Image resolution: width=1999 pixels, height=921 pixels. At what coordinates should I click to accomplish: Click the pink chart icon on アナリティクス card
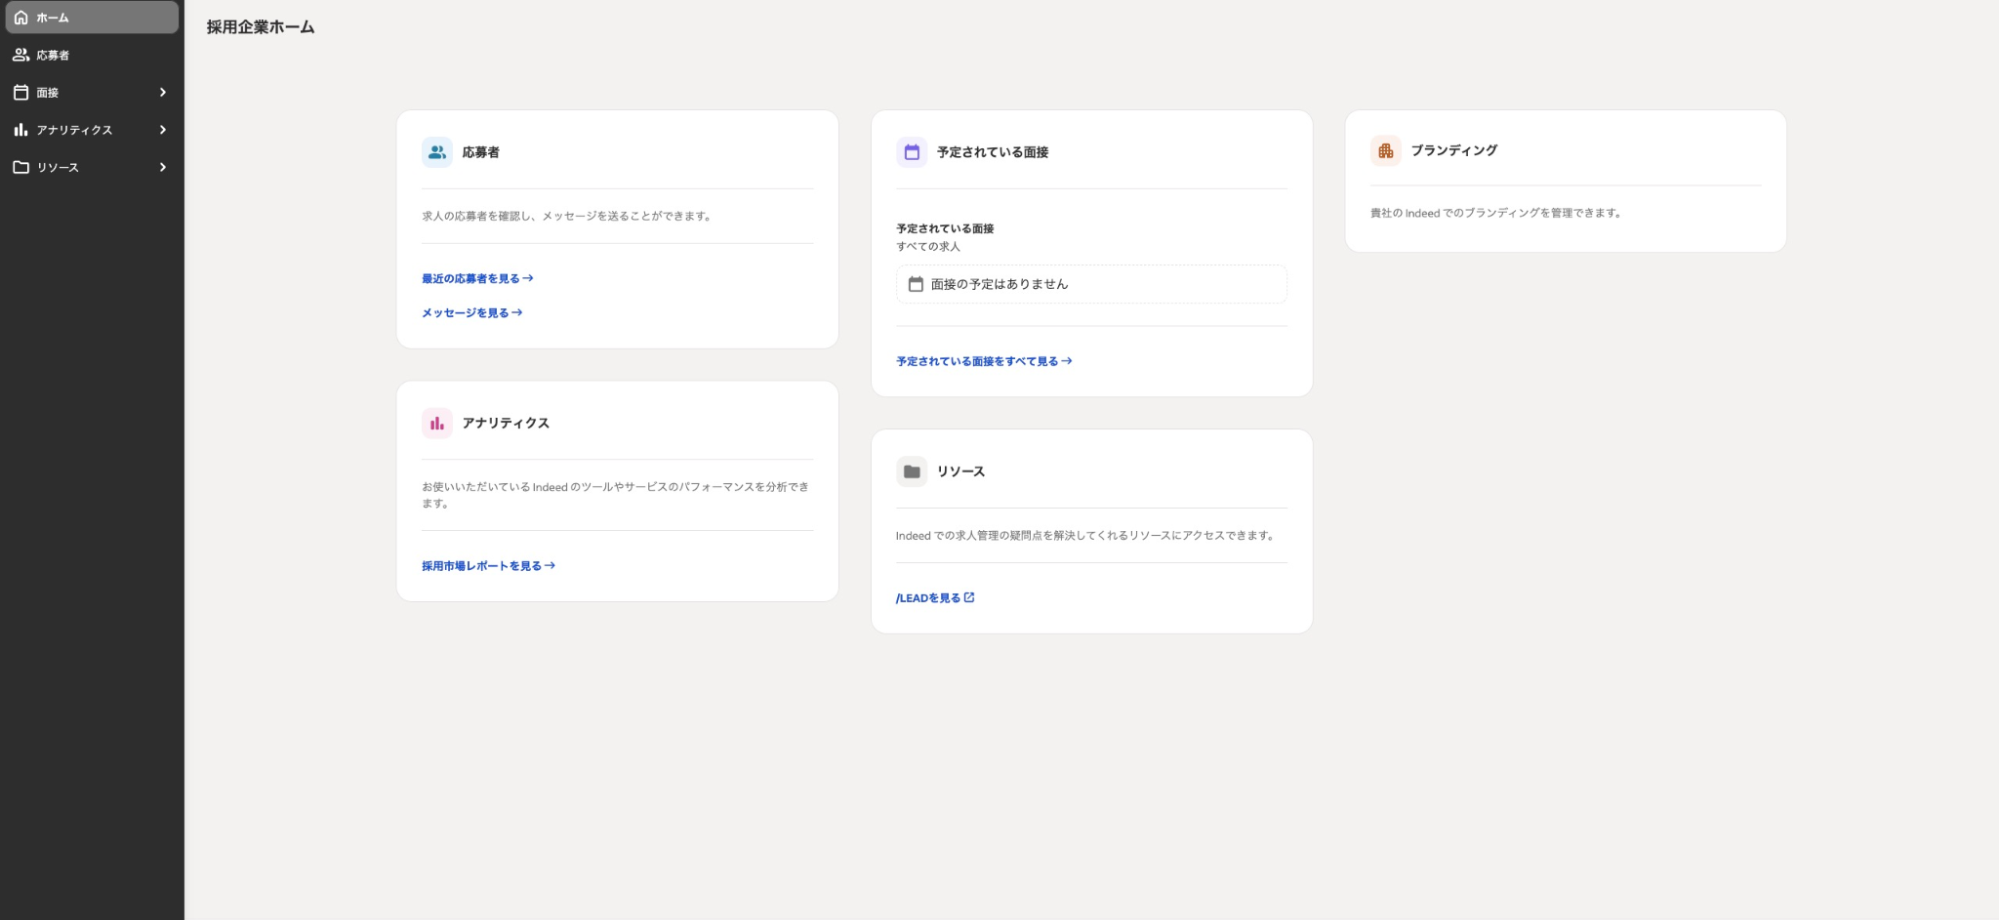437,423
